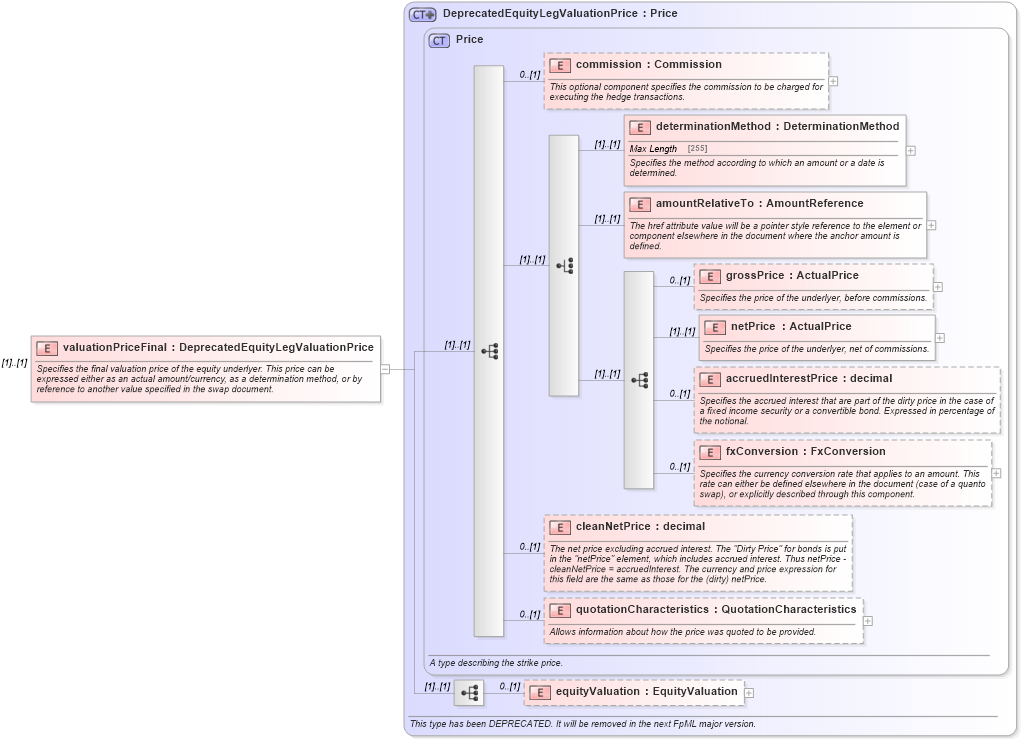Click the 'This type has been DEPRECATED' note
The width and height of the screenshot is (1022, 739).
click(x=583, y=724)
